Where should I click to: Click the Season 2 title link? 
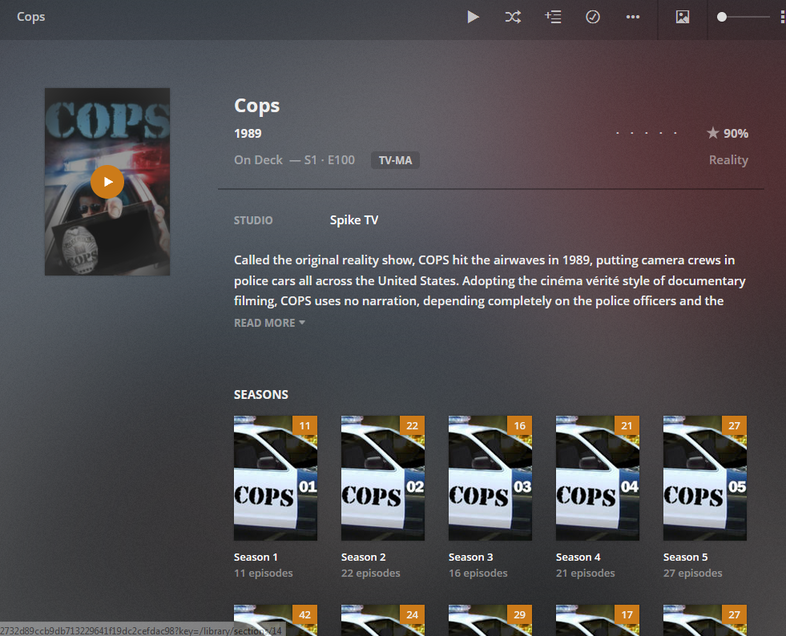tap(363, 557)
